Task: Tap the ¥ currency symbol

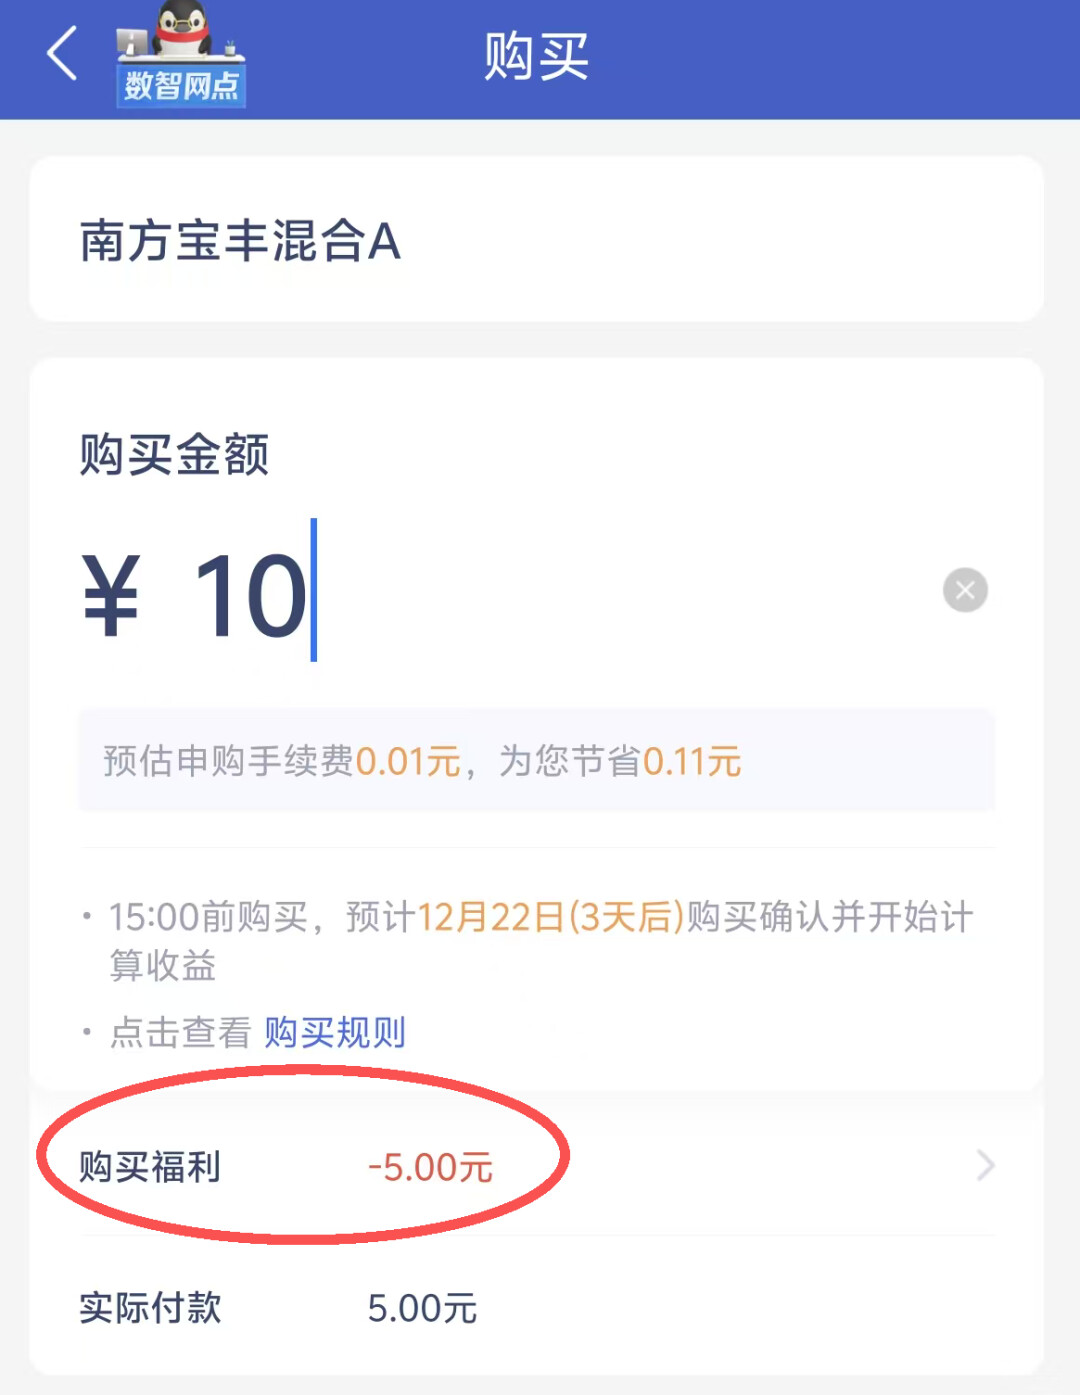Action: pyautogui.click(x=110, y=596)
